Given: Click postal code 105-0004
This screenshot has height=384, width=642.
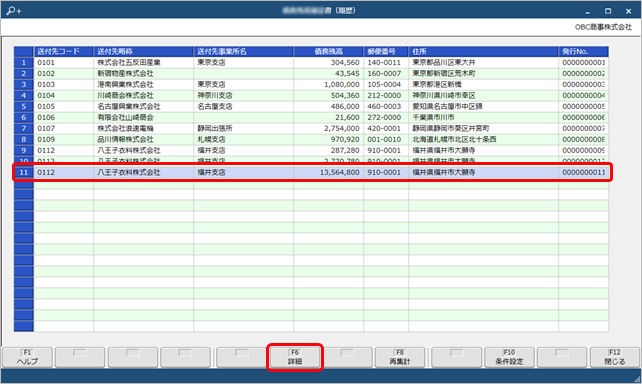Looking at the screenshot, I should point(386,85).
